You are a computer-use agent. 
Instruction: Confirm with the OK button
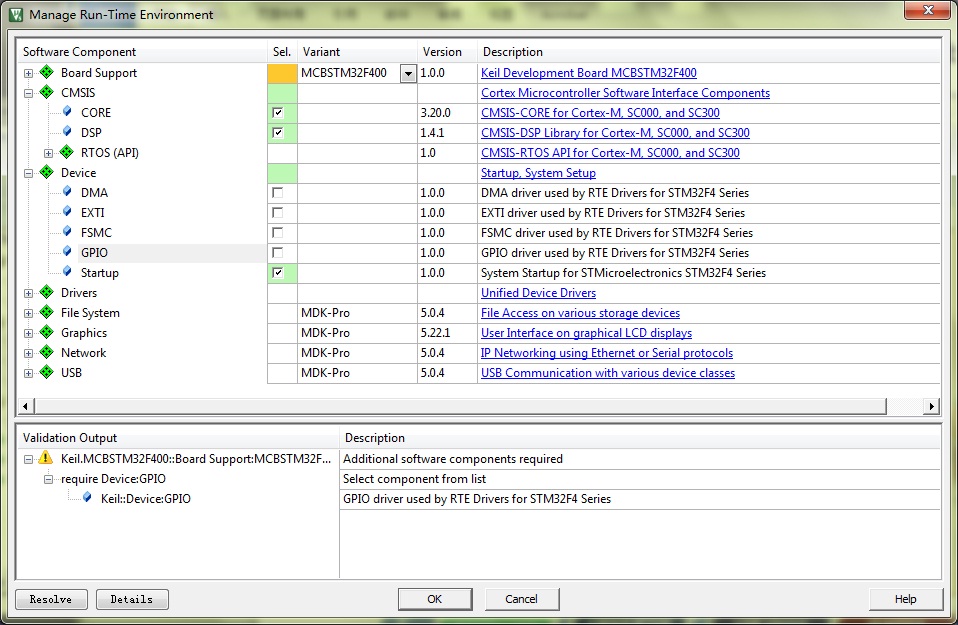pos(435,599)
